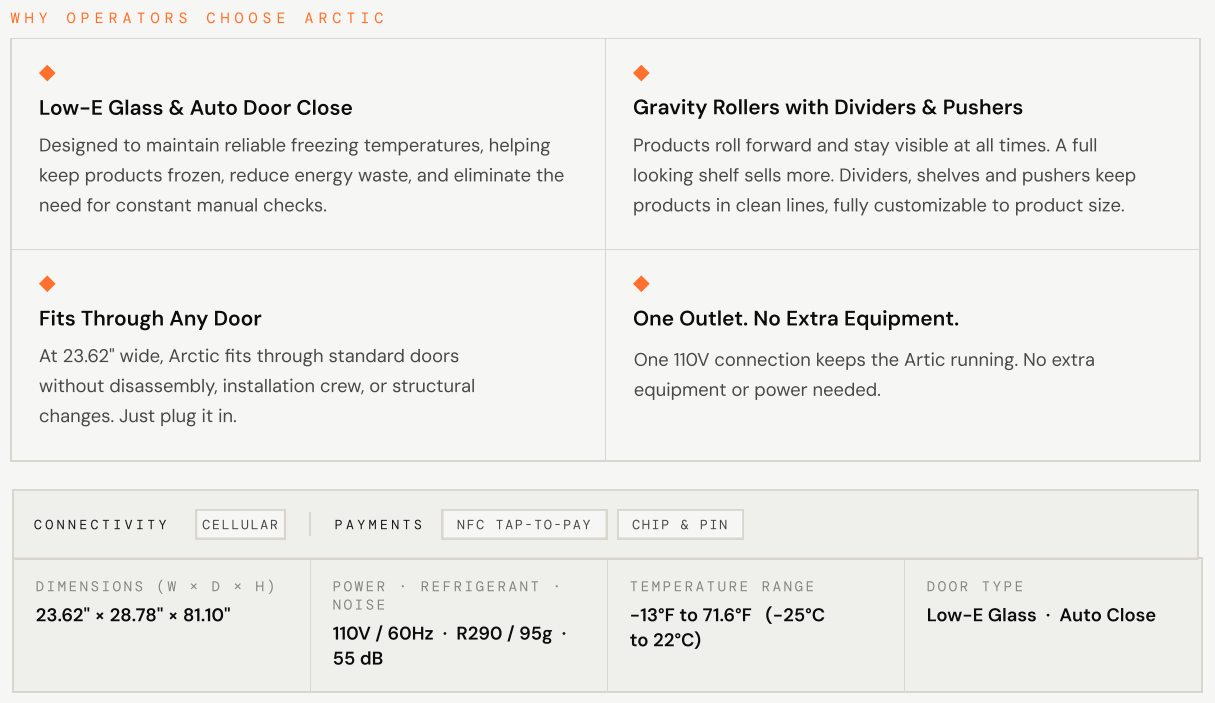Viewport: 1215px width, 703px height.
Task: Click the CONNECTIVITY label
Action: (101, 525)
